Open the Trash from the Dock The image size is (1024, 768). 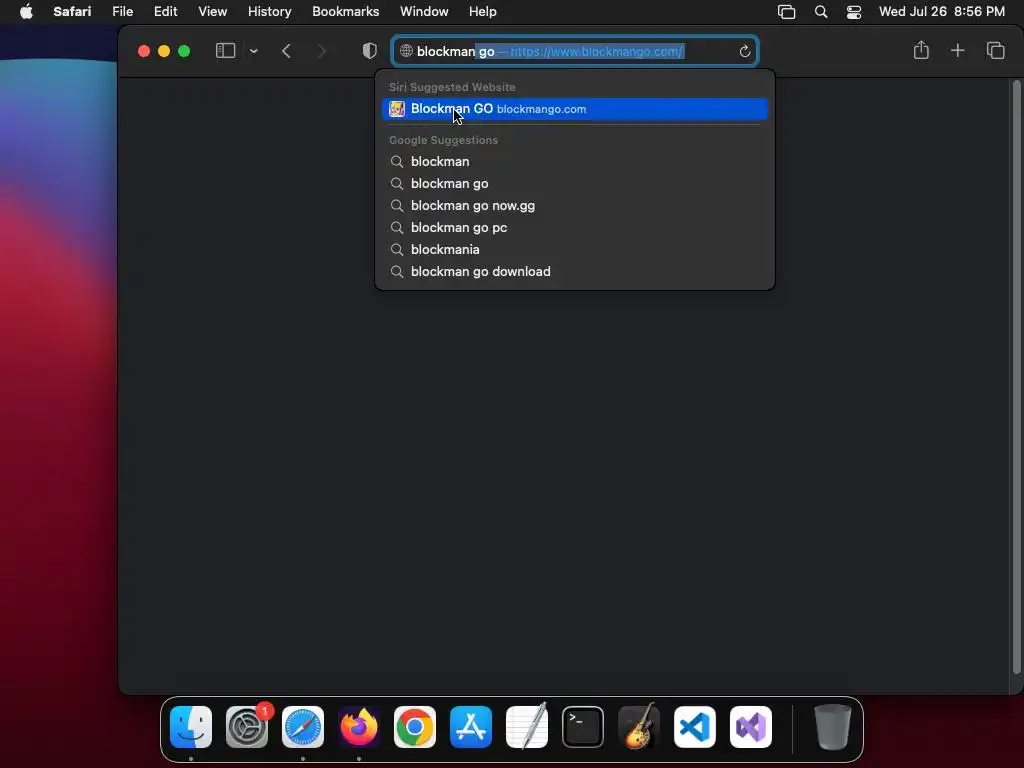click(x=833, y=727)
